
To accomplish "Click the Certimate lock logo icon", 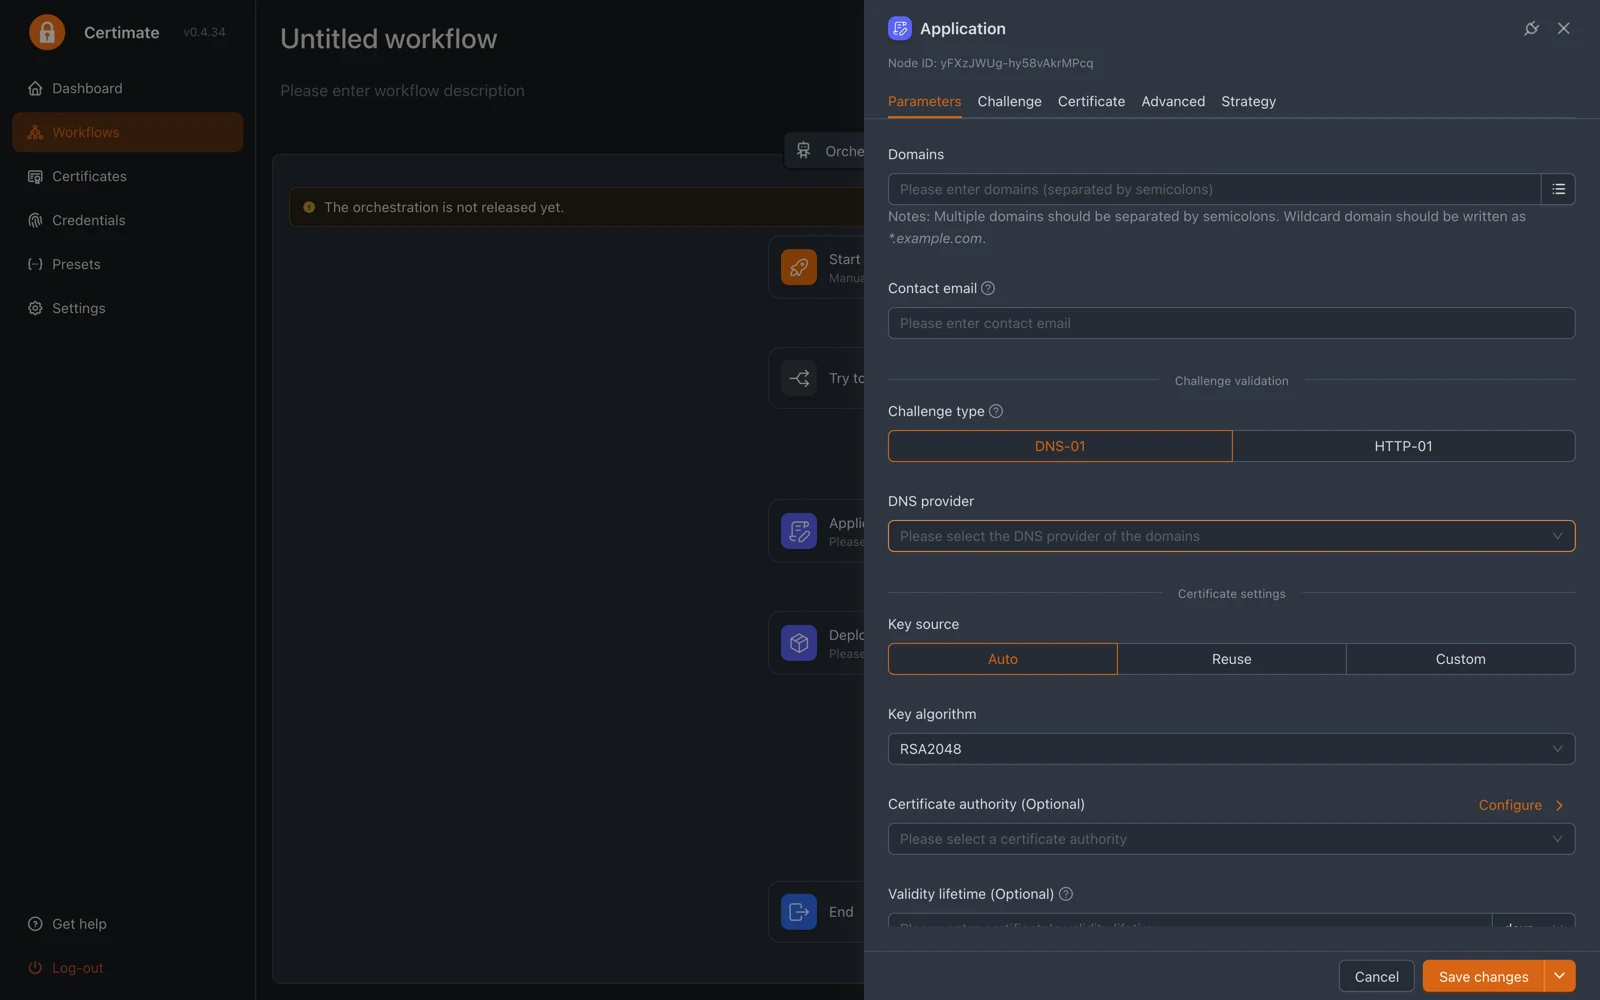I will click(x=47, y=32).
